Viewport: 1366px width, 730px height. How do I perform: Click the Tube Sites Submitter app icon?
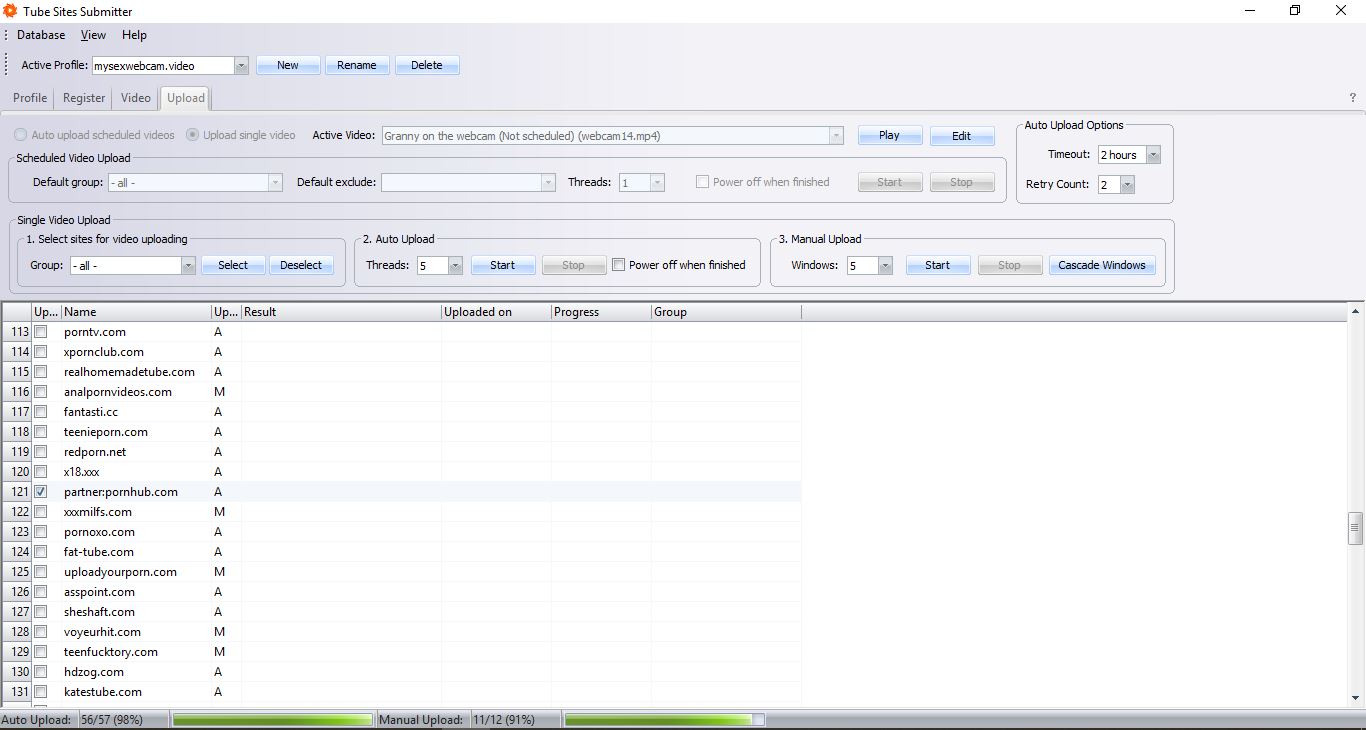10,11
